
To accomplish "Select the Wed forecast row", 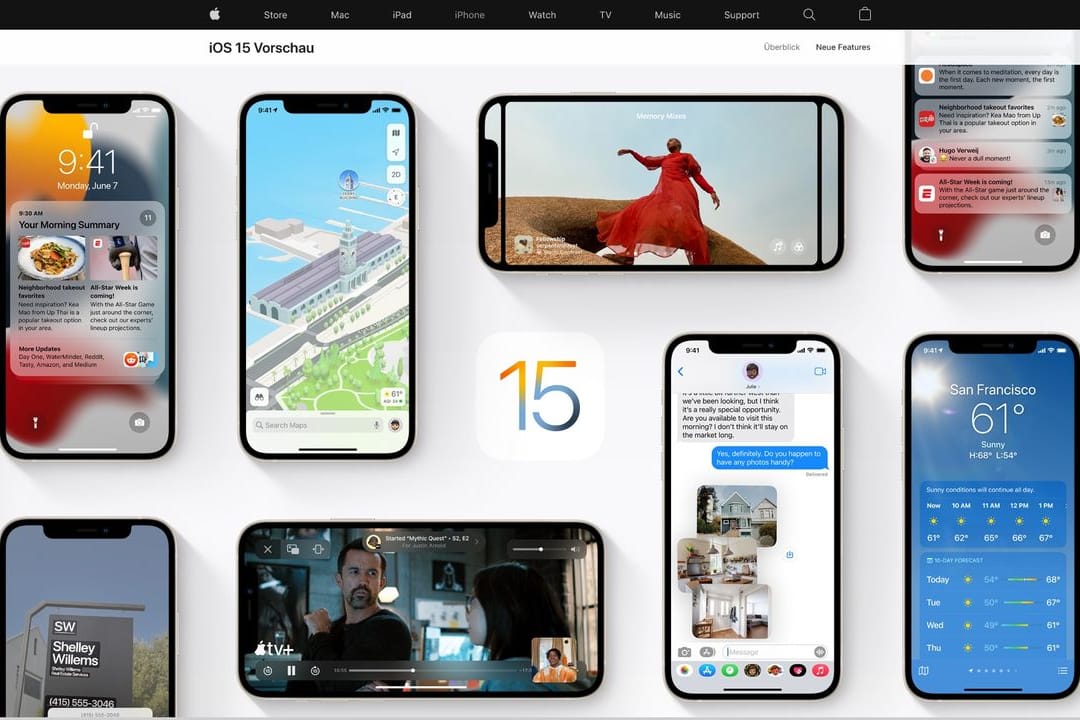I will point(993,625).
